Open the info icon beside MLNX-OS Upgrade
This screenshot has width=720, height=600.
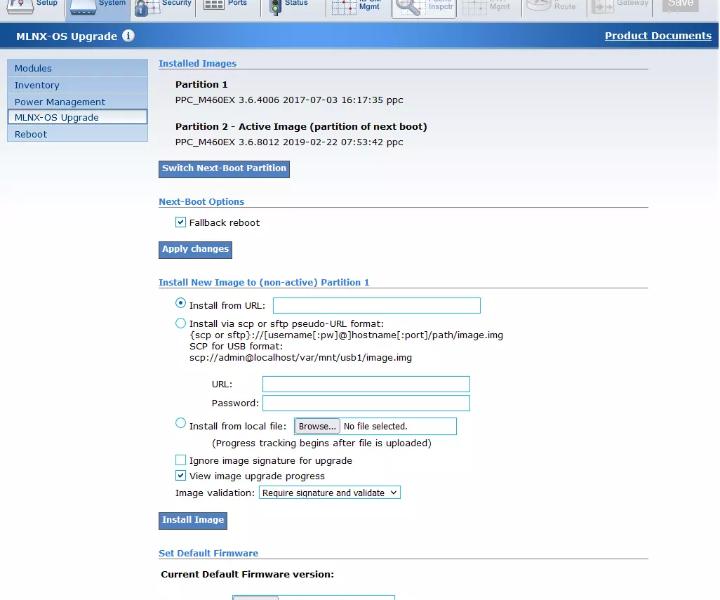point(128,36)
